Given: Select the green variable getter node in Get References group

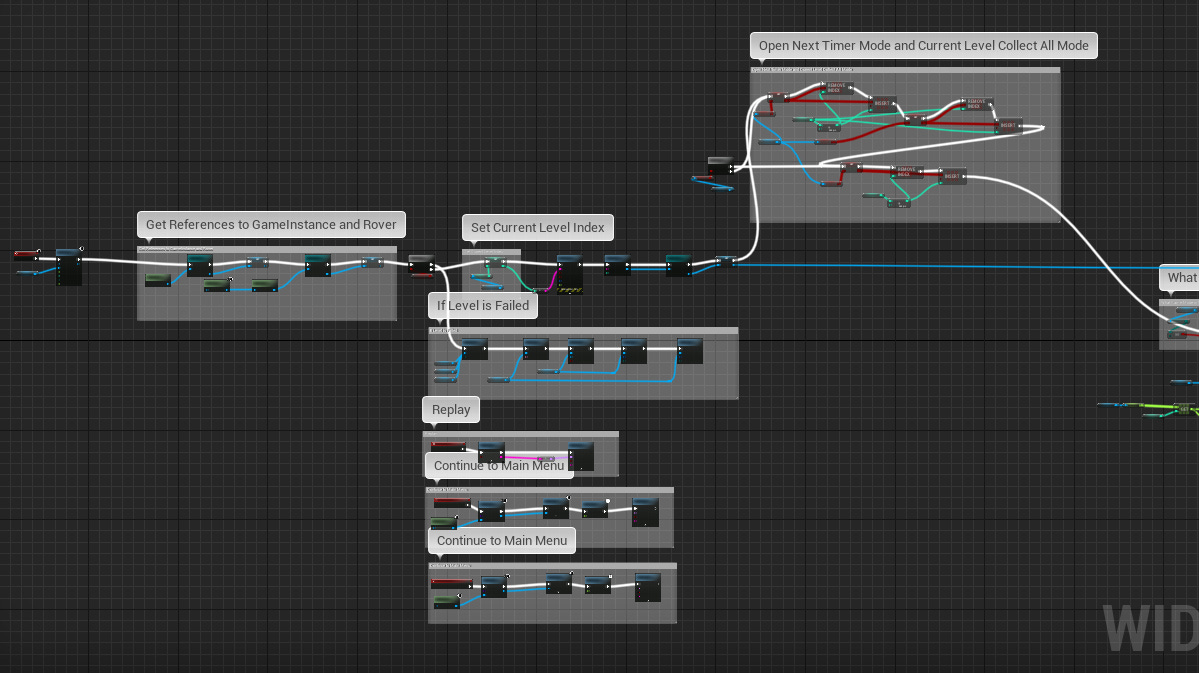Looking at the screenshot, I should (158, 280).
